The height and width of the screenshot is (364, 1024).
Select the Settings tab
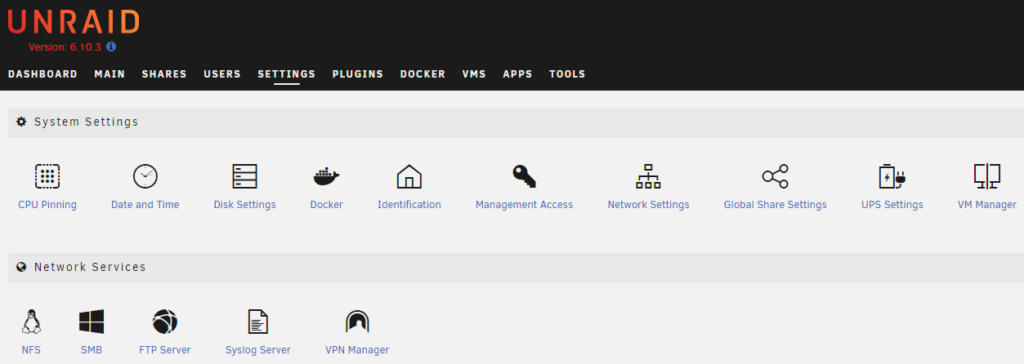(286, 74)
